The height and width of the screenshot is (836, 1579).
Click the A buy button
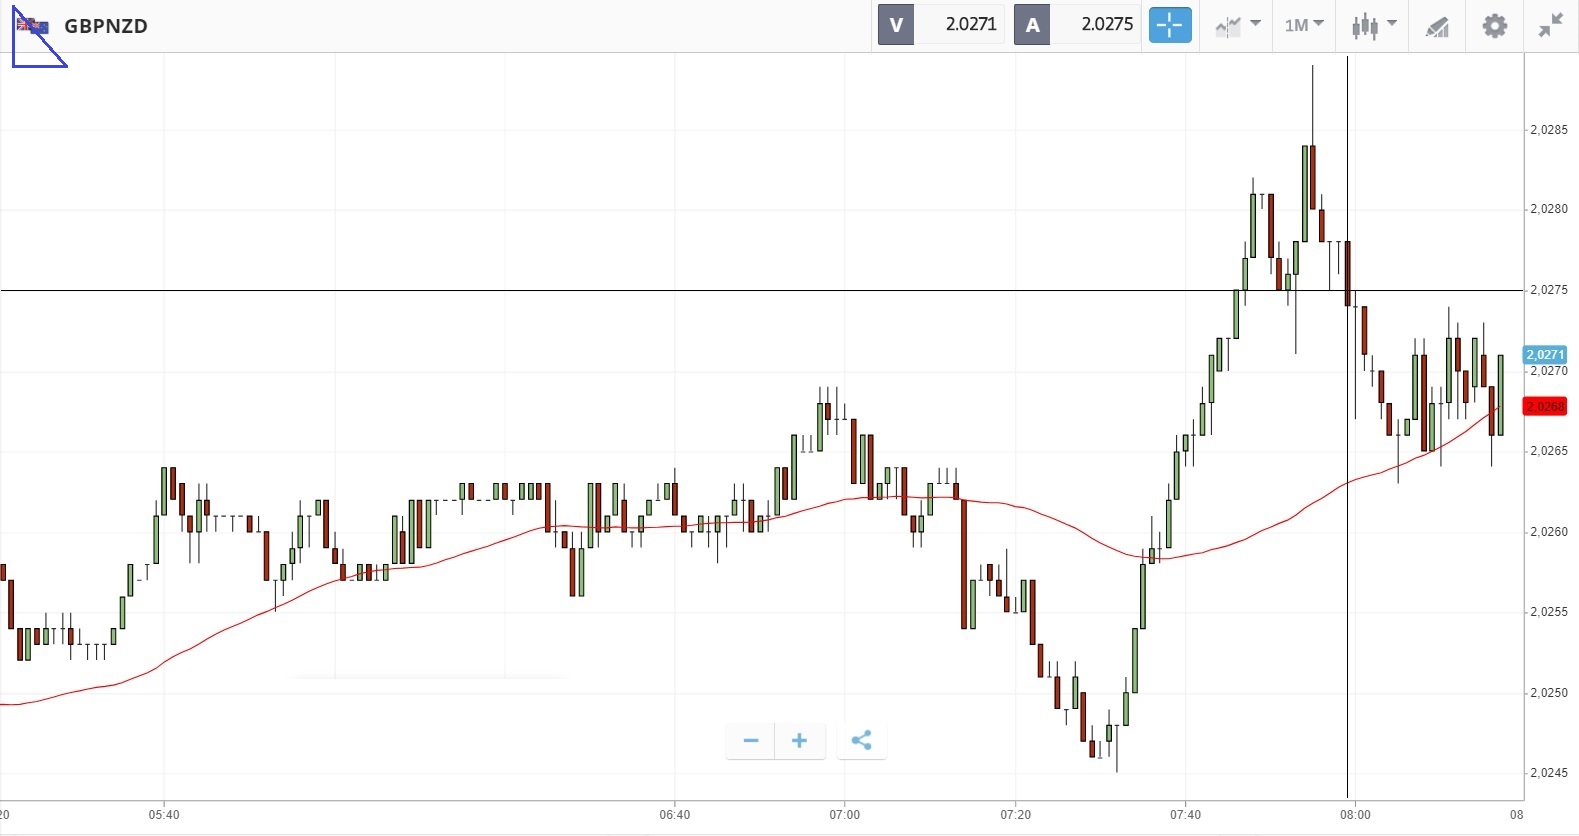[x=1032, y=25]
